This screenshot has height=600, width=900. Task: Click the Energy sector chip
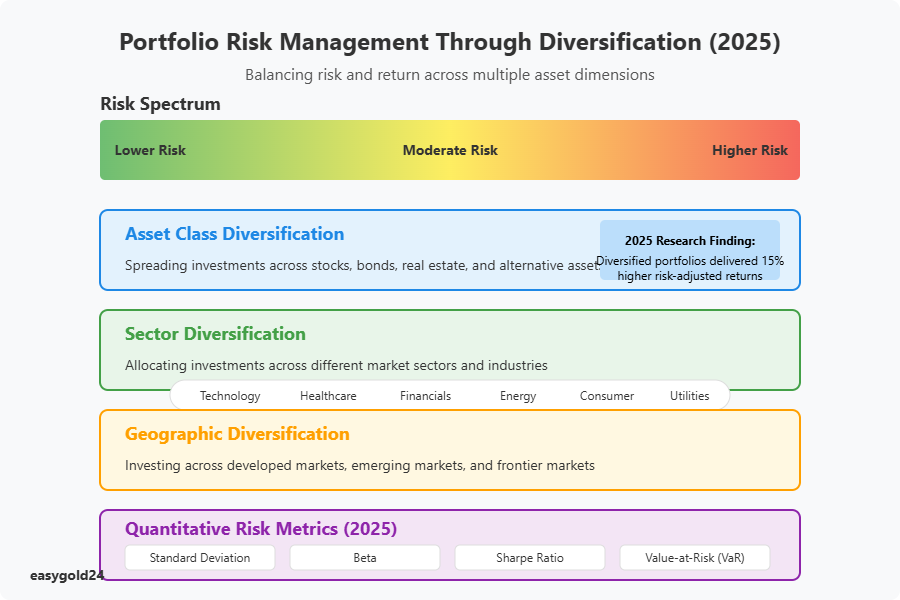pos(518,395)
